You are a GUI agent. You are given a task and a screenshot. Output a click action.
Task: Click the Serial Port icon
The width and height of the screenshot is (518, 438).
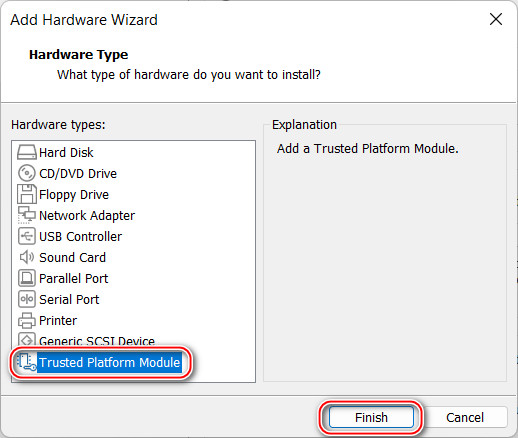(x=27, y=299)
